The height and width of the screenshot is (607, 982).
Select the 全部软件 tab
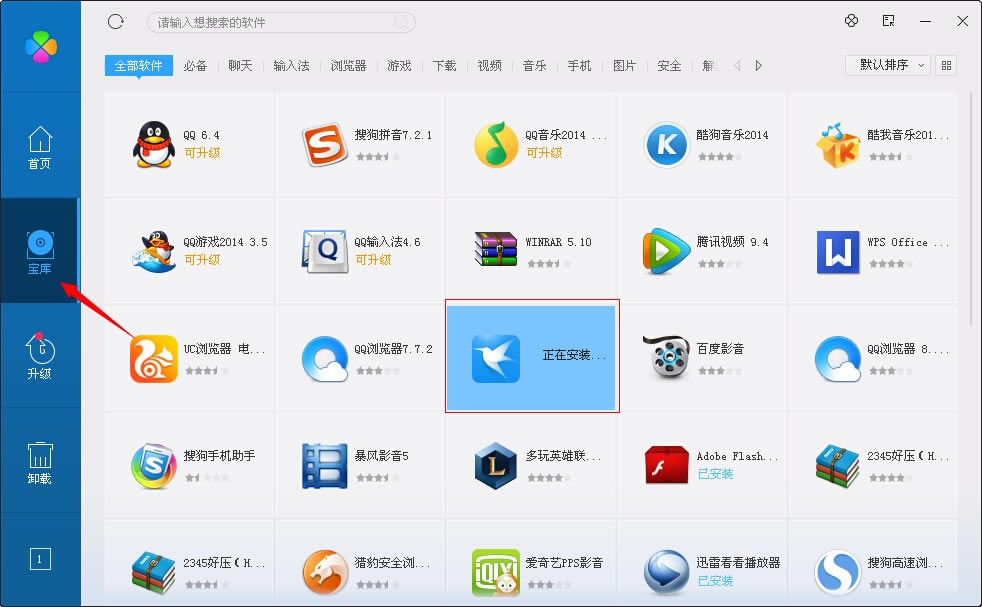pyautogui.click(x=138, y=65)
